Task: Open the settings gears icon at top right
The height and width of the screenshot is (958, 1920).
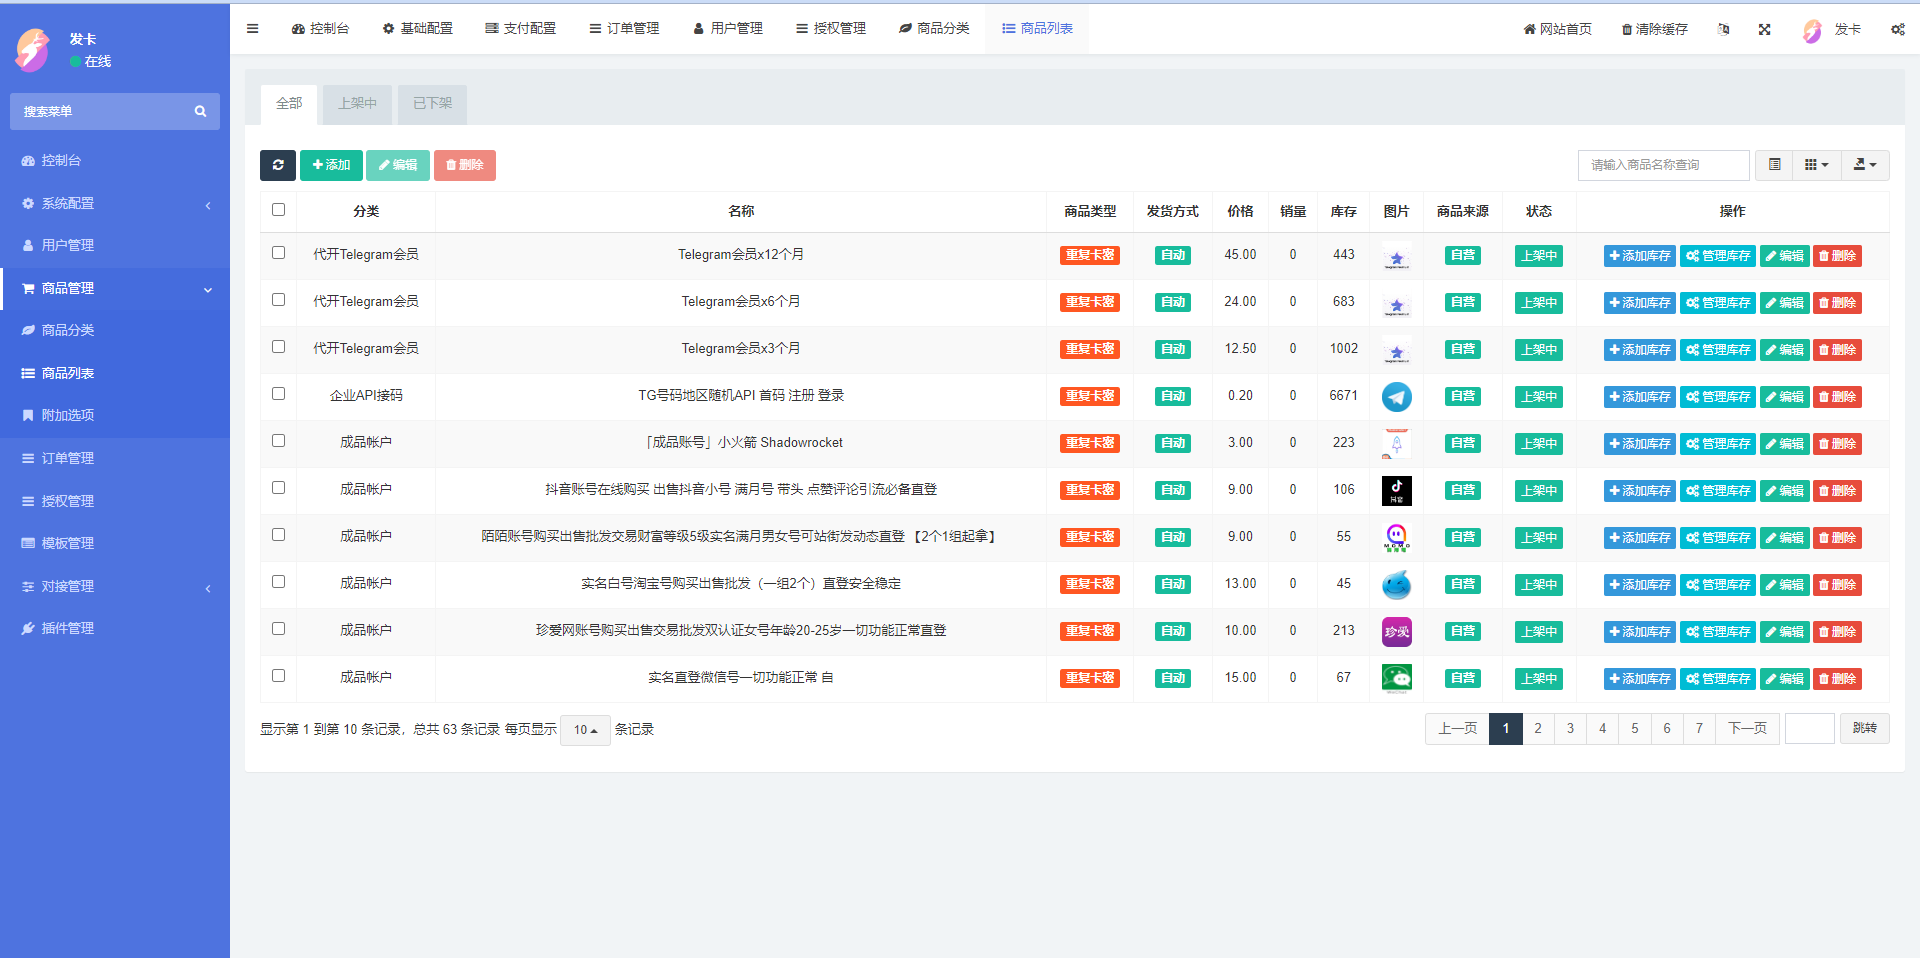Action: click(1897, 29)
